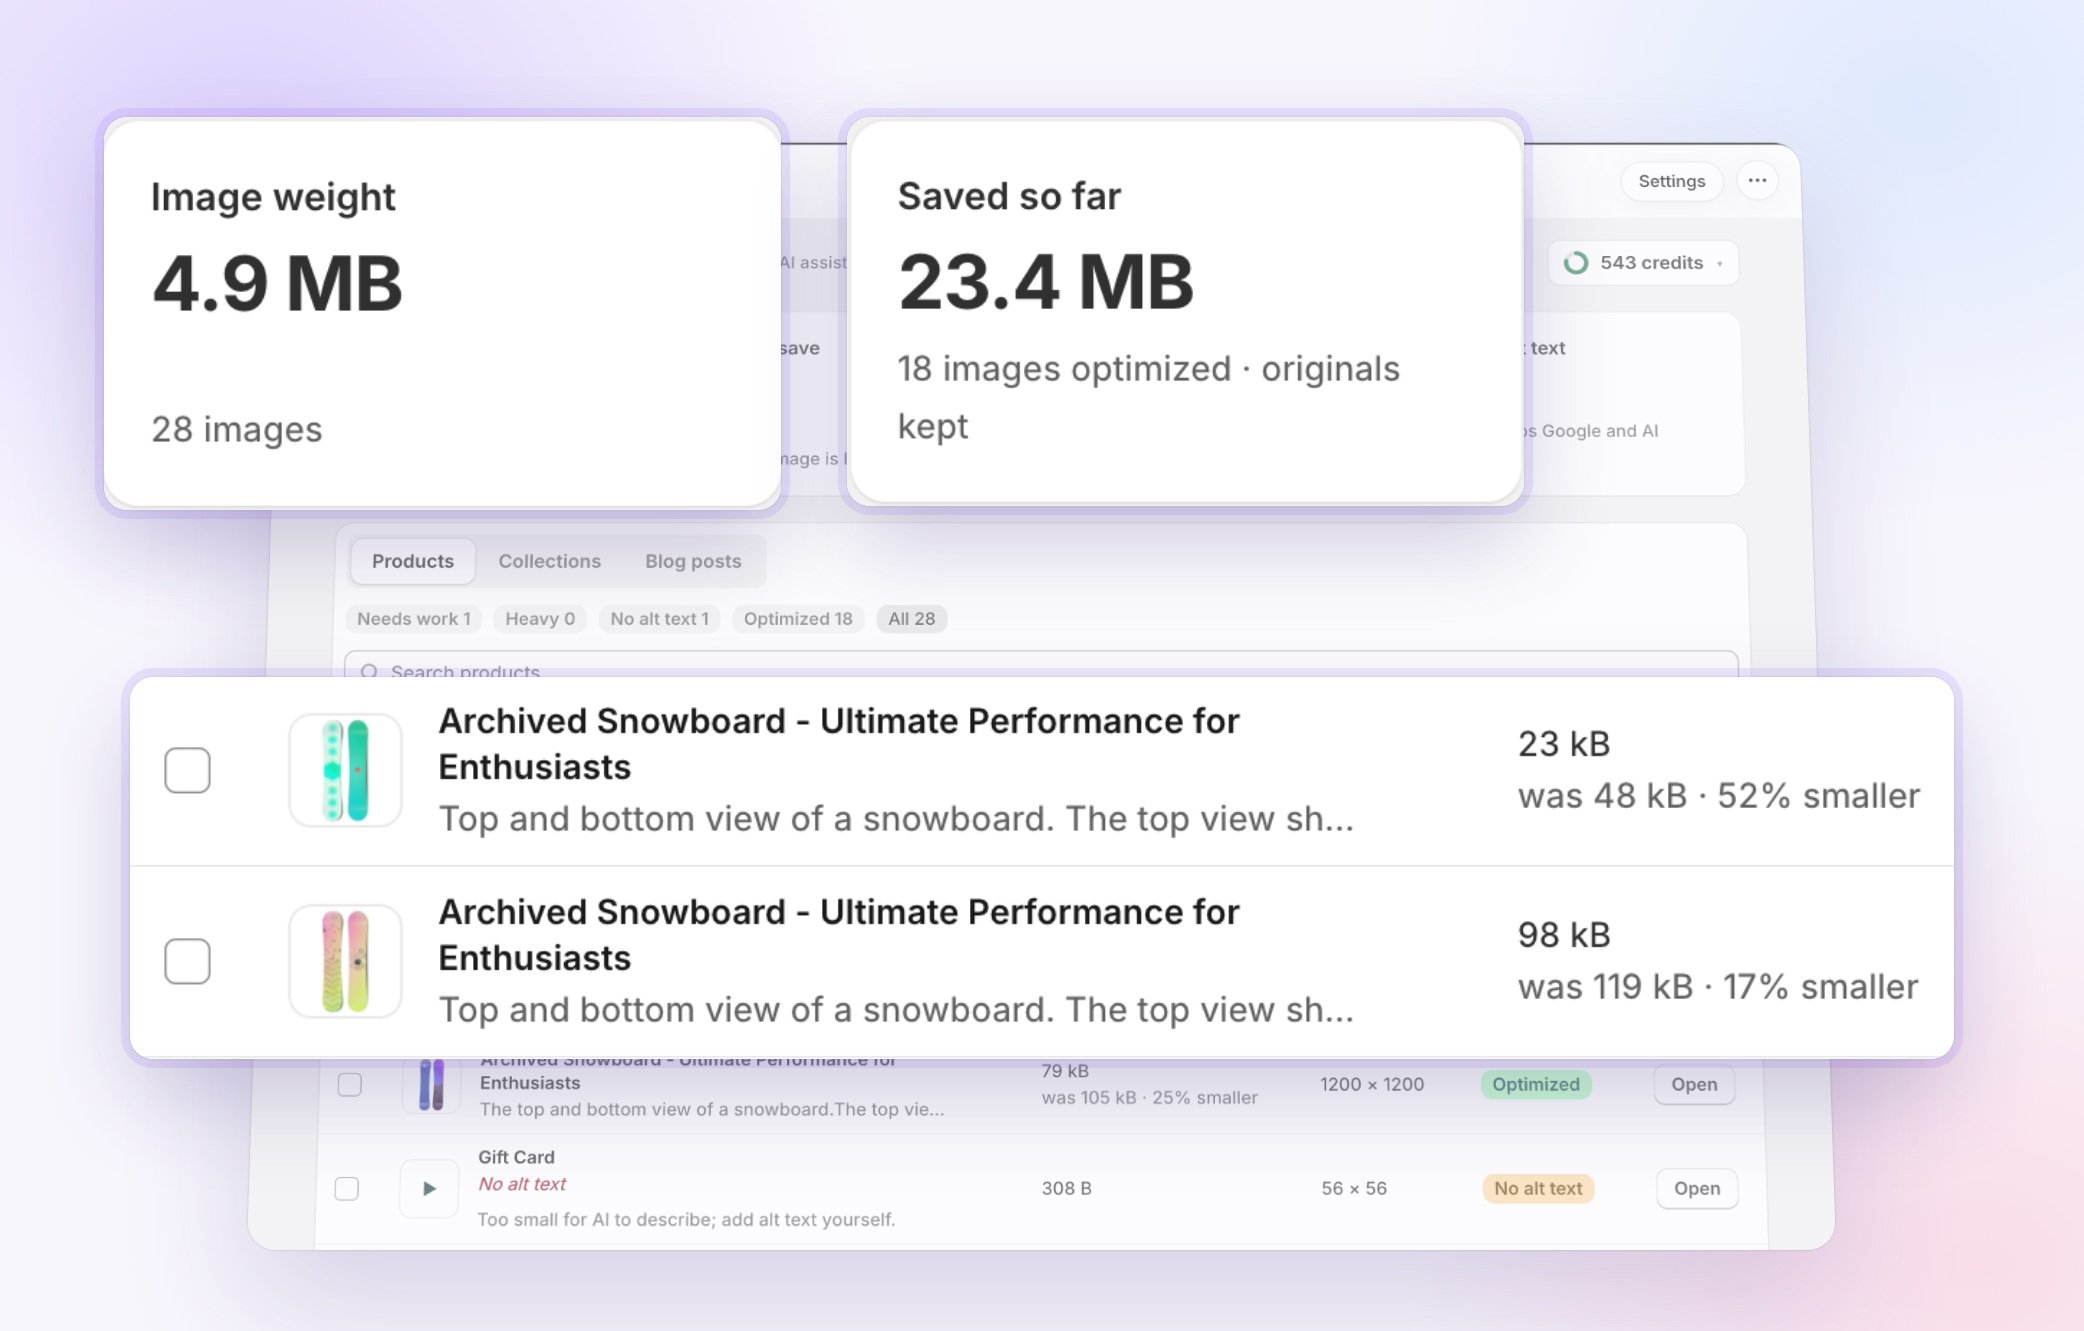Click 'Too small for AI to describe' note

pos(686,1219)
